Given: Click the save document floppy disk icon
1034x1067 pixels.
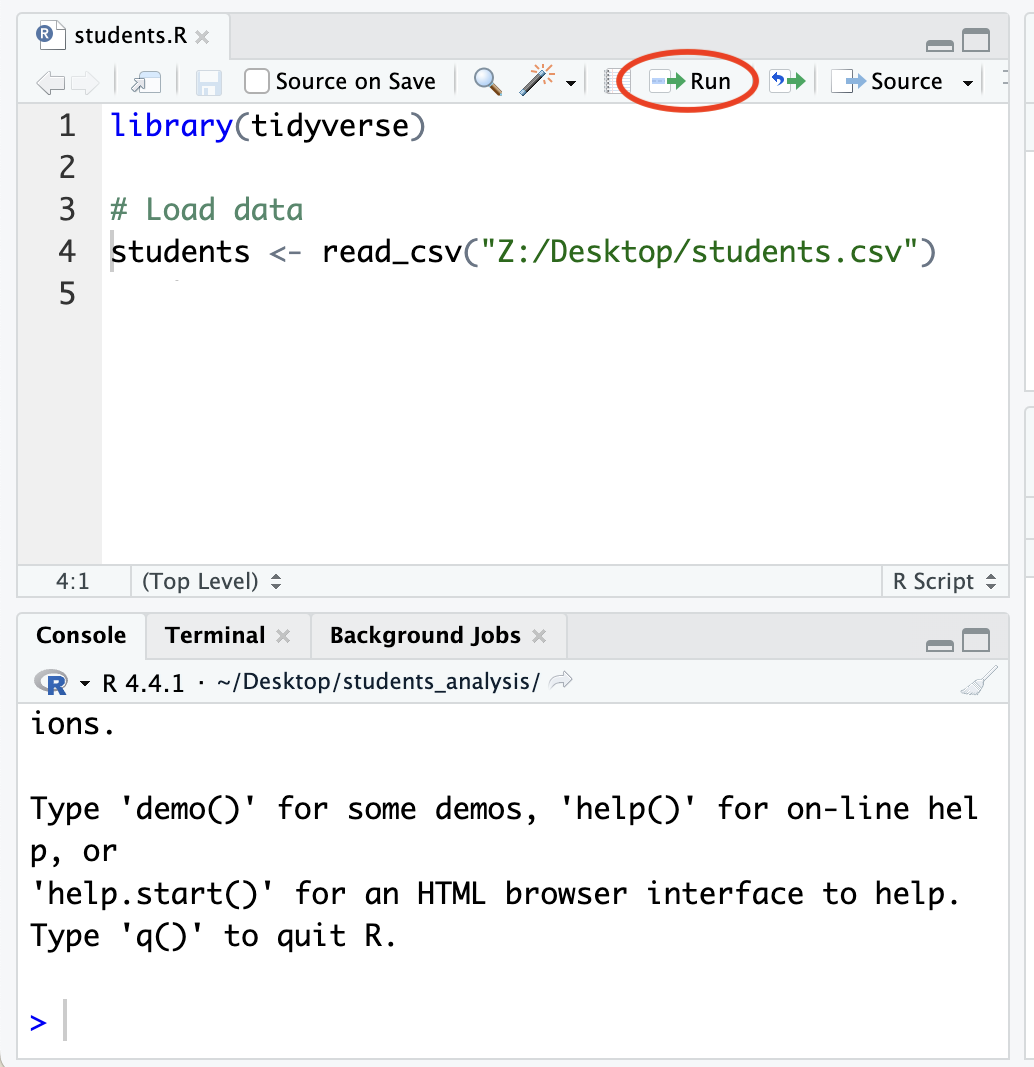Looking at the screenshot, I should [x=209, y=82].
